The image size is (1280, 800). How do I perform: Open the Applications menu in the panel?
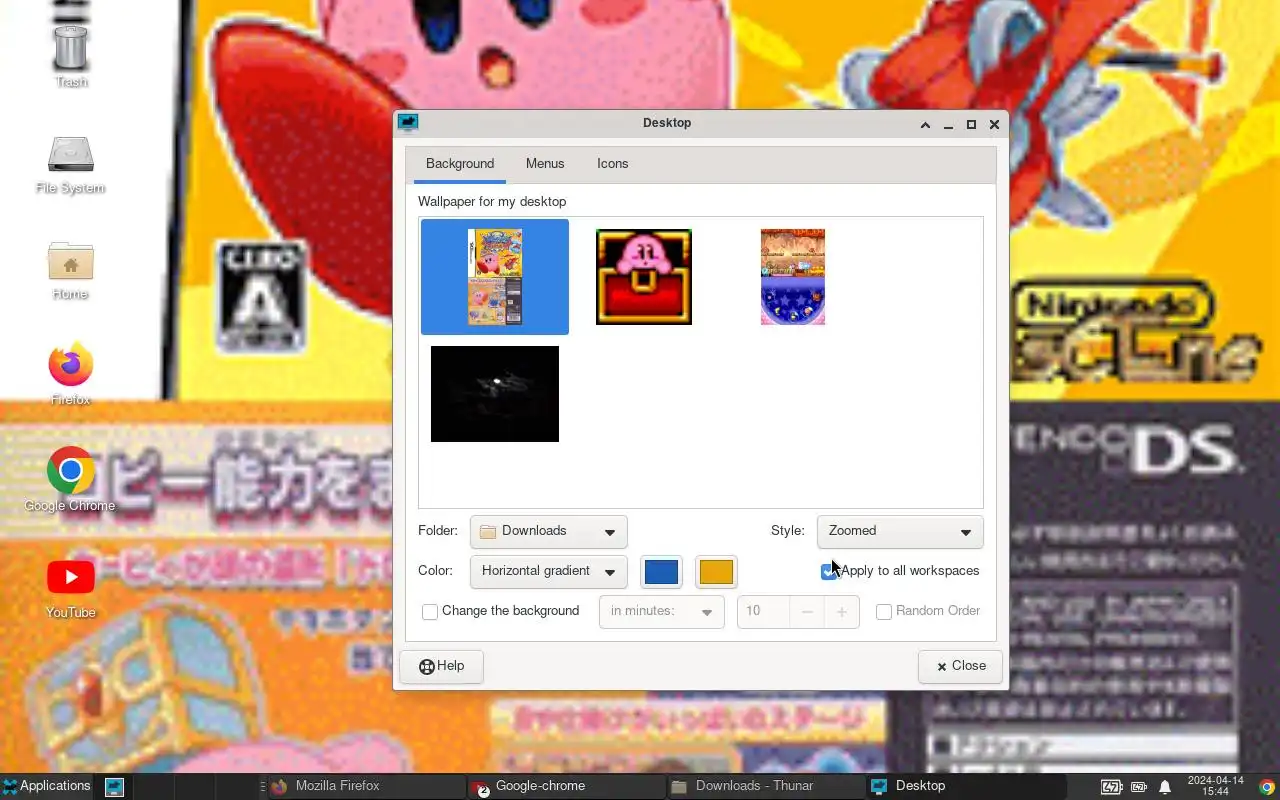click(x=46, y=786)
